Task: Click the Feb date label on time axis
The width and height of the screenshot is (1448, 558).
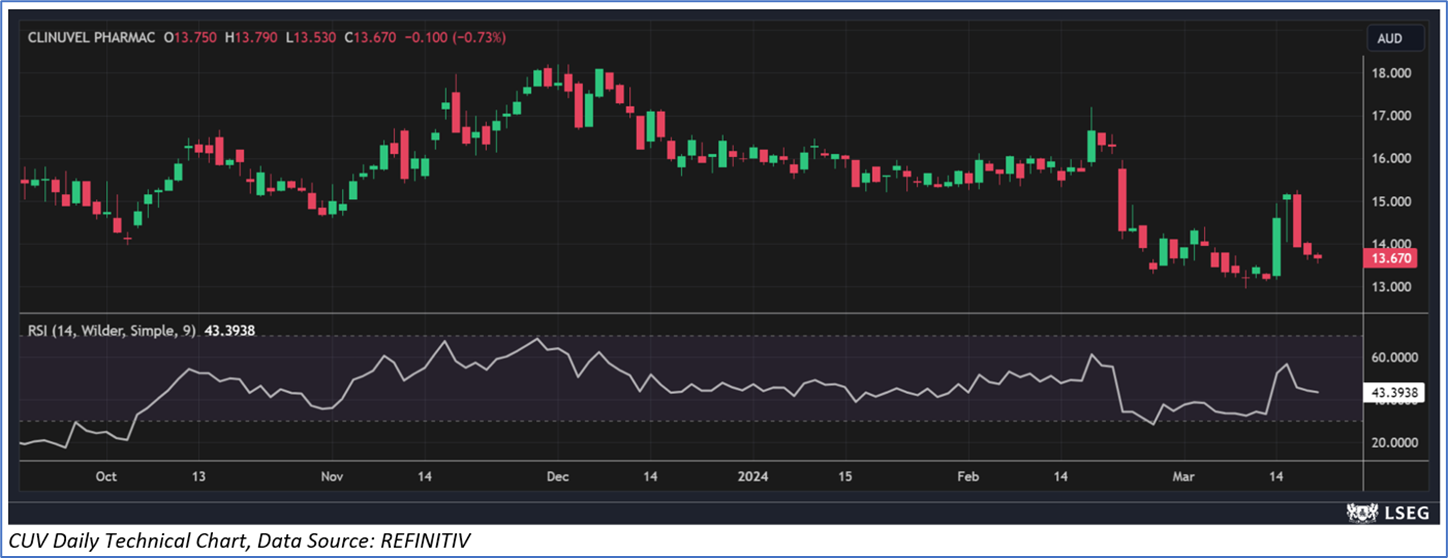Action: coord(968,477)
